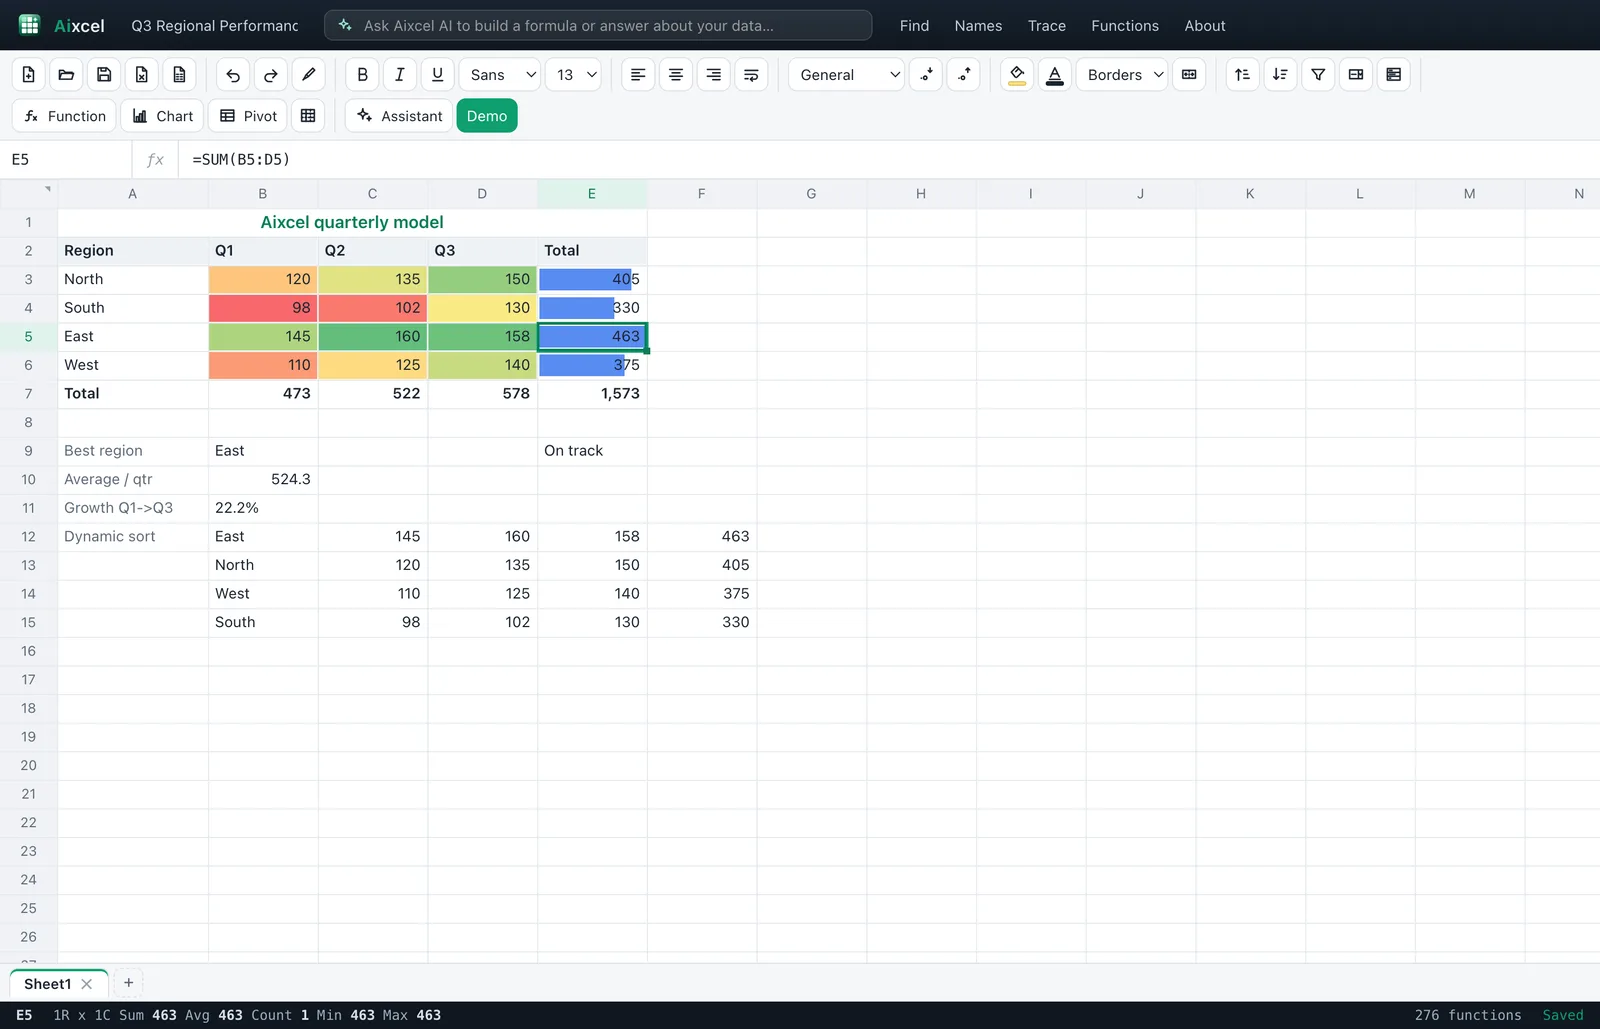Image resolution: width=1600 pixels, height=1029 pixels.
Task: Open the About menu
Action: click(1205, 25)
